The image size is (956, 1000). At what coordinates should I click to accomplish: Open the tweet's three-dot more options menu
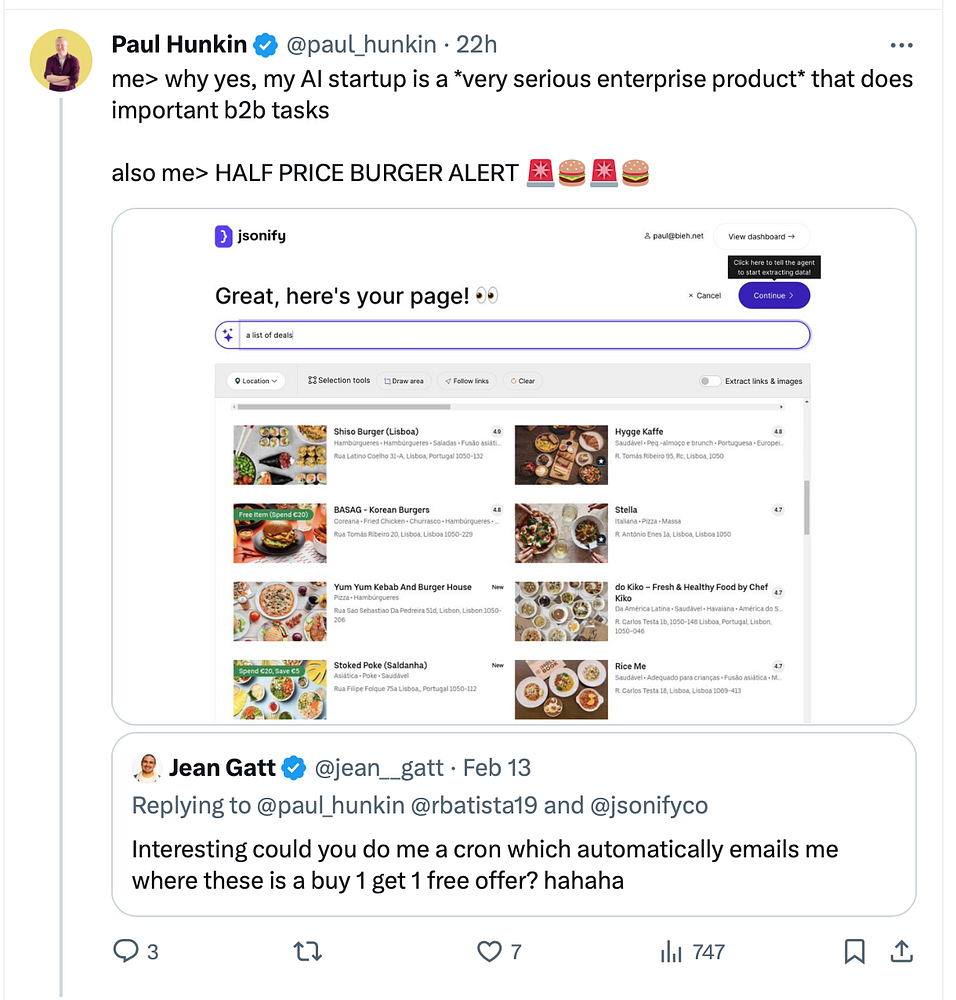(901, 45)
